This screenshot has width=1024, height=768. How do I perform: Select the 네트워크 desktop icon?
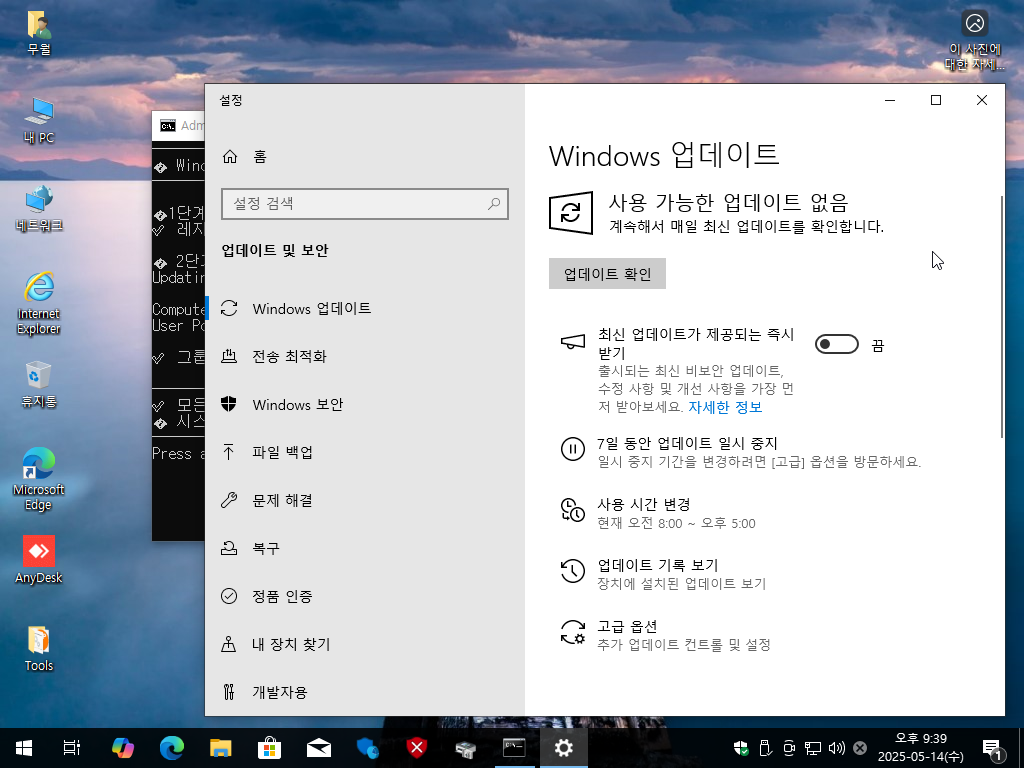pos(39,209)
